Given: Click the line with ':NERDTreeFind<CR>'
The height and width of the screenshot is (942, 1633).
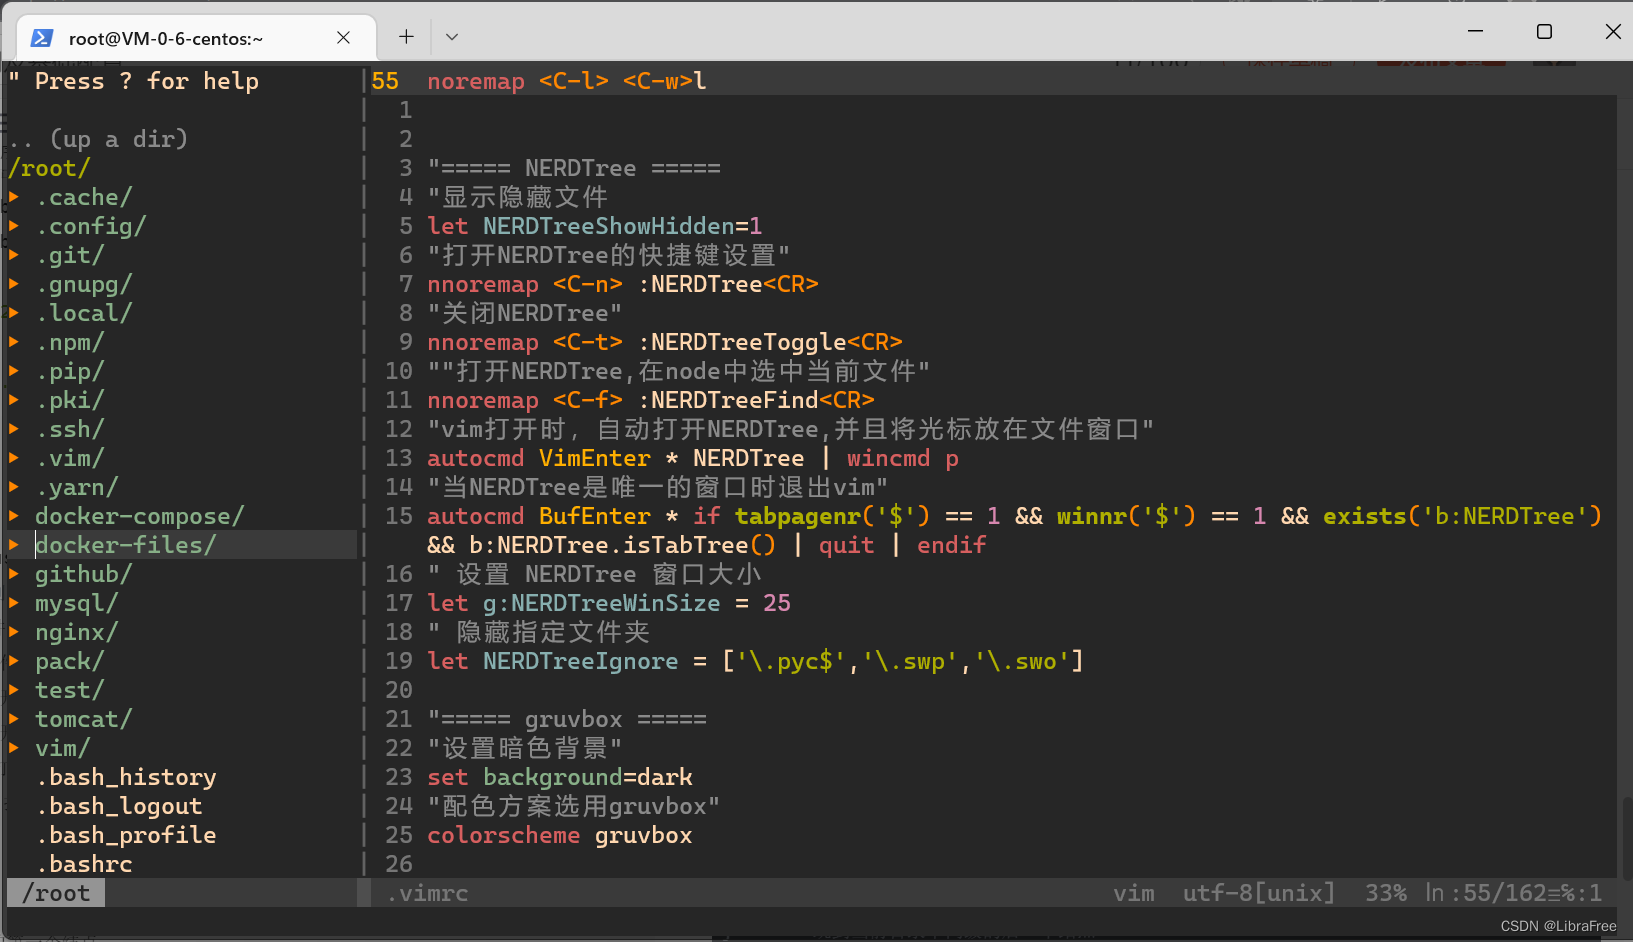Looking at the screenshot, I should [651, 400].
